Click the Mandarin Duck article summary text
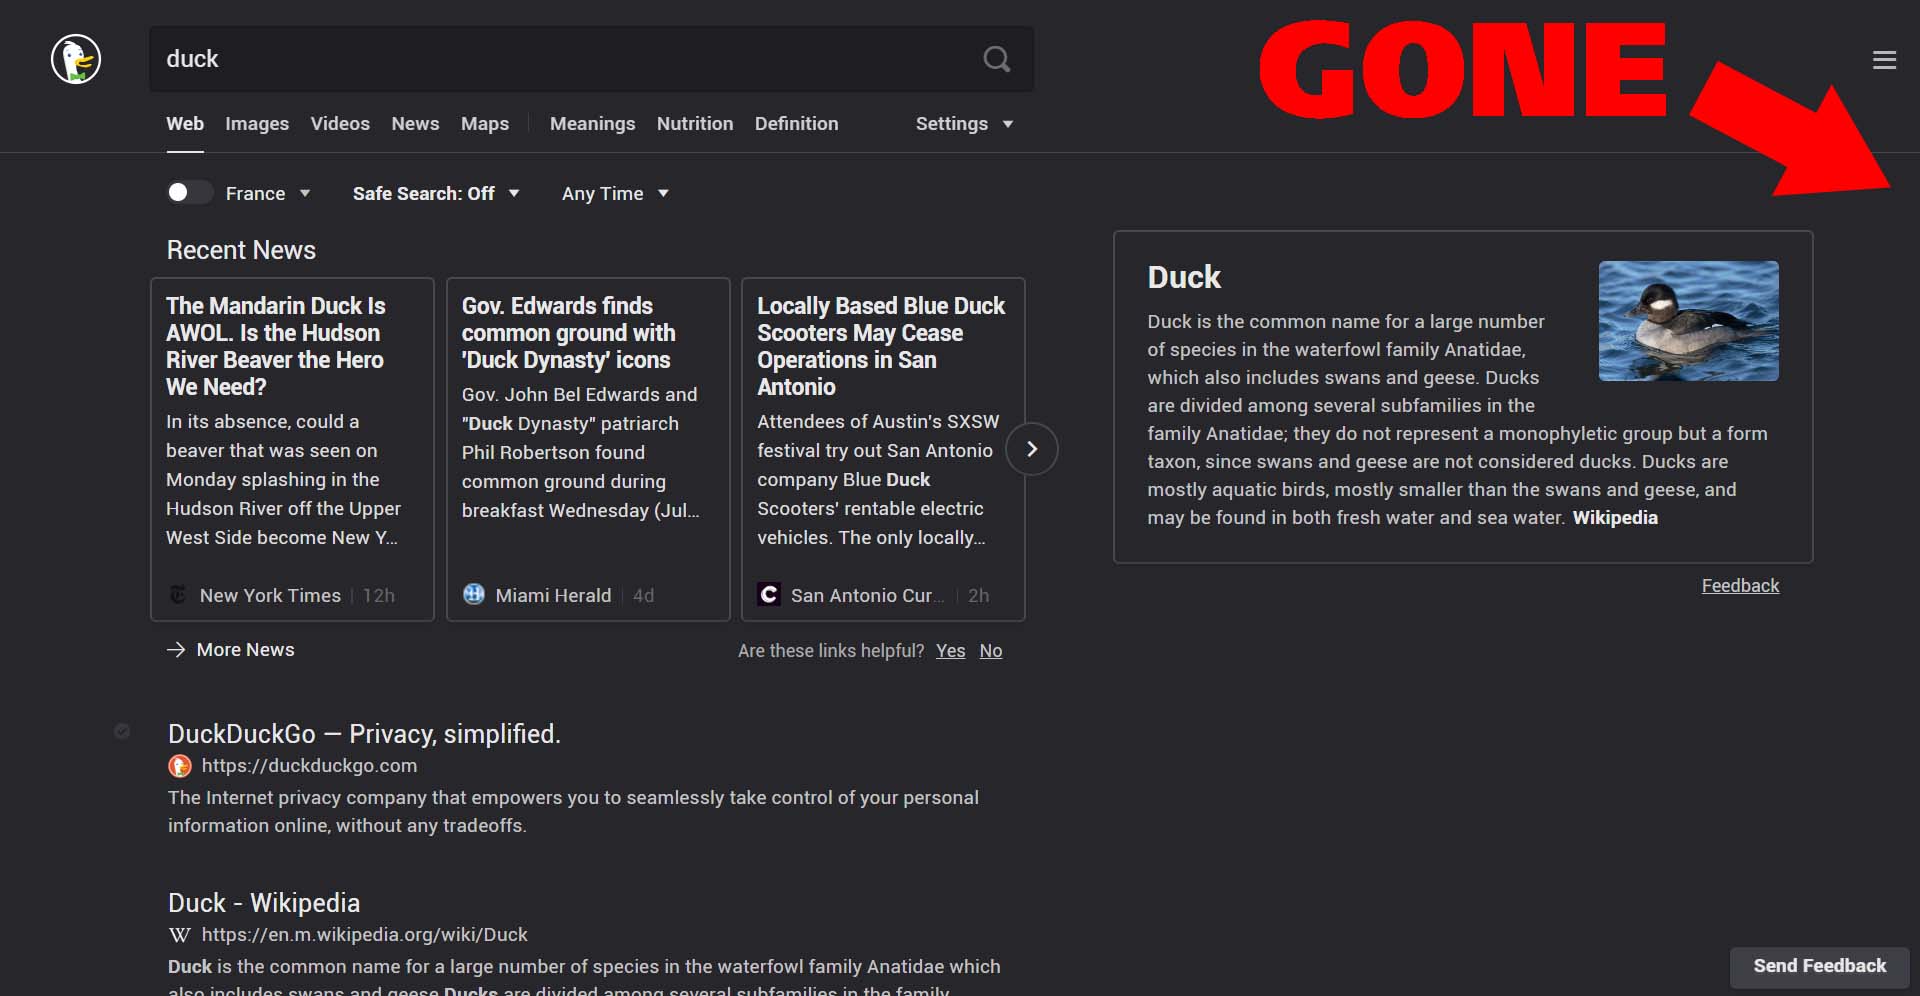This screenshot has height=996, width=1920. click(283, 480)
